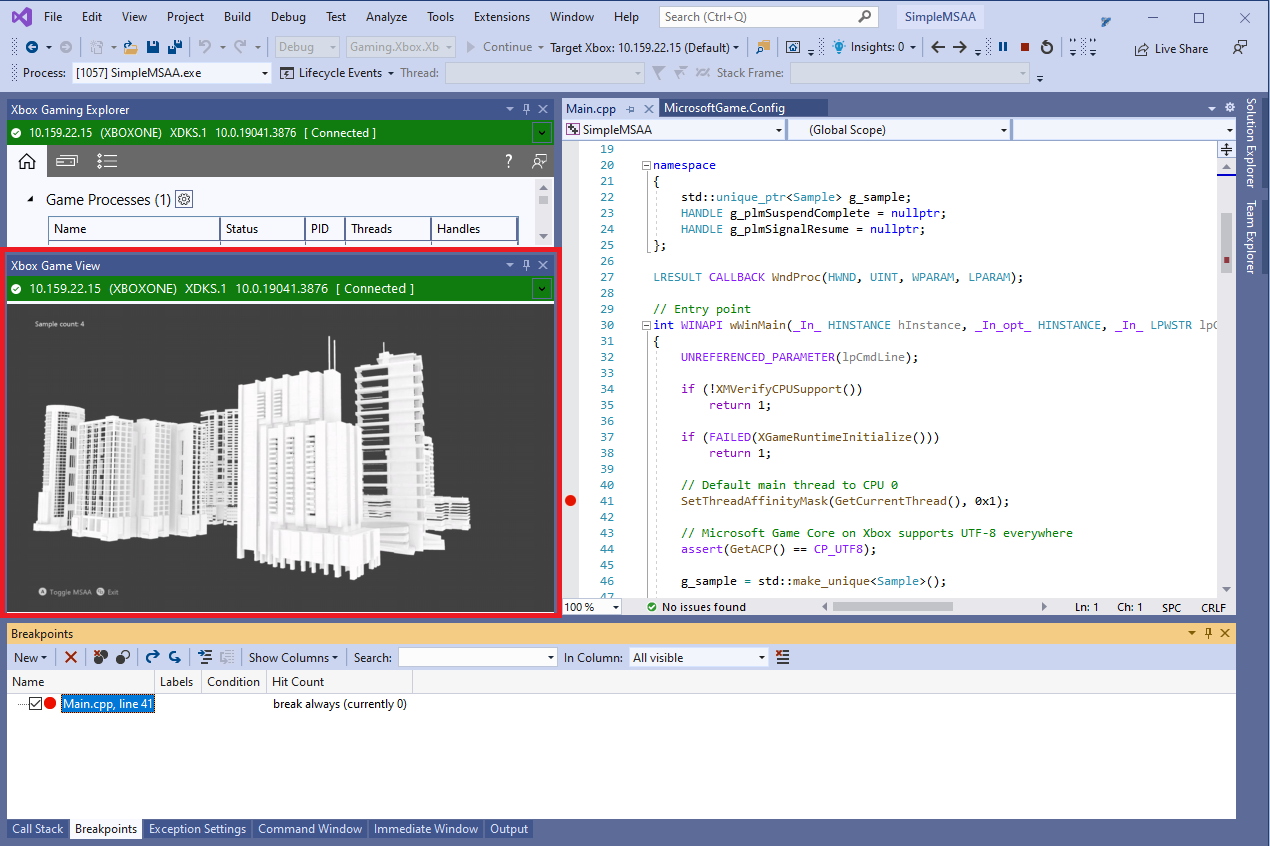This screenshot has height=846, width=1270.
Task: Collapse the namespace block at line 20
Action: (646, 165)
